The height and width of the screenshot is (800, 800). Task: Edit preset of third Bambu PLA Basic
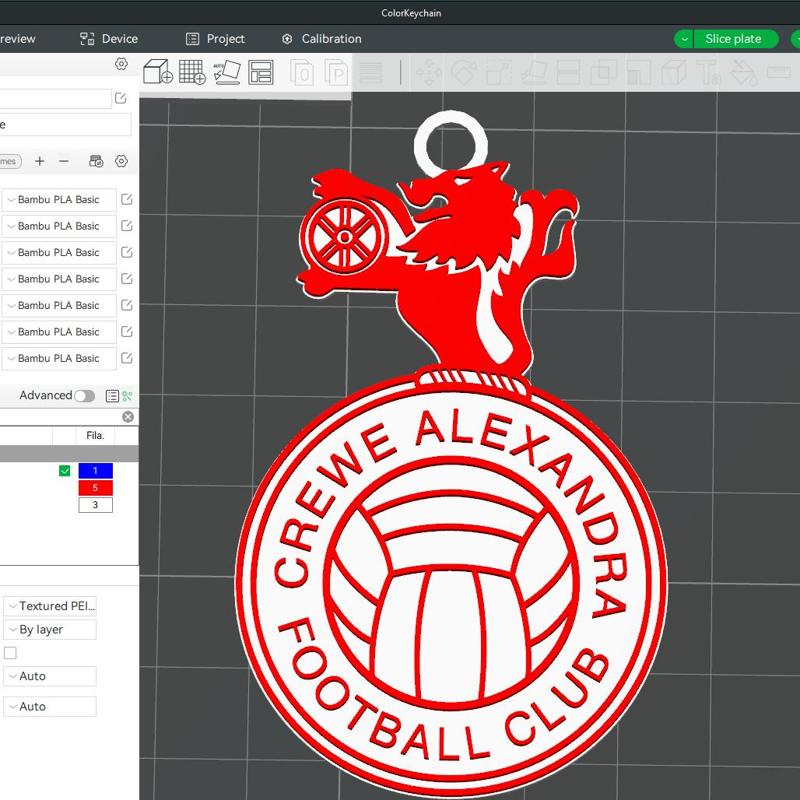click(x=127, y=253)
